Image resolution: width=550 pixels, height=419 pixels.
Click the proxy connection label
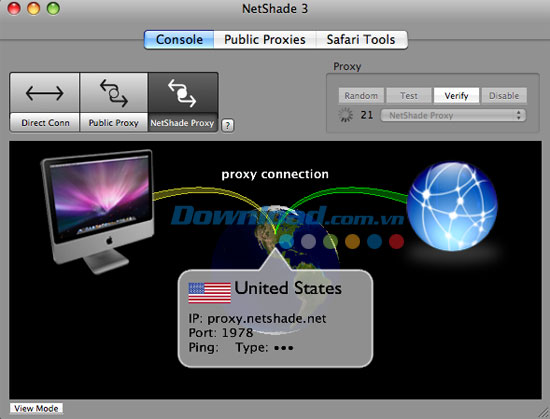pos(275,174)
